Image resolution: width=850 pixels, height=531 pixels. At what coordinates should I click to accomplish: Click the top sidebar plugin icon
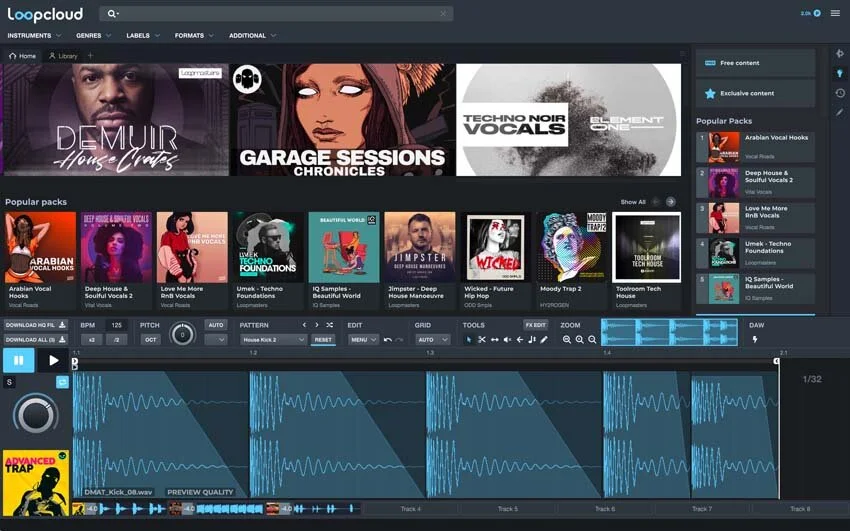pyautogui.click(x=840, y=53)
